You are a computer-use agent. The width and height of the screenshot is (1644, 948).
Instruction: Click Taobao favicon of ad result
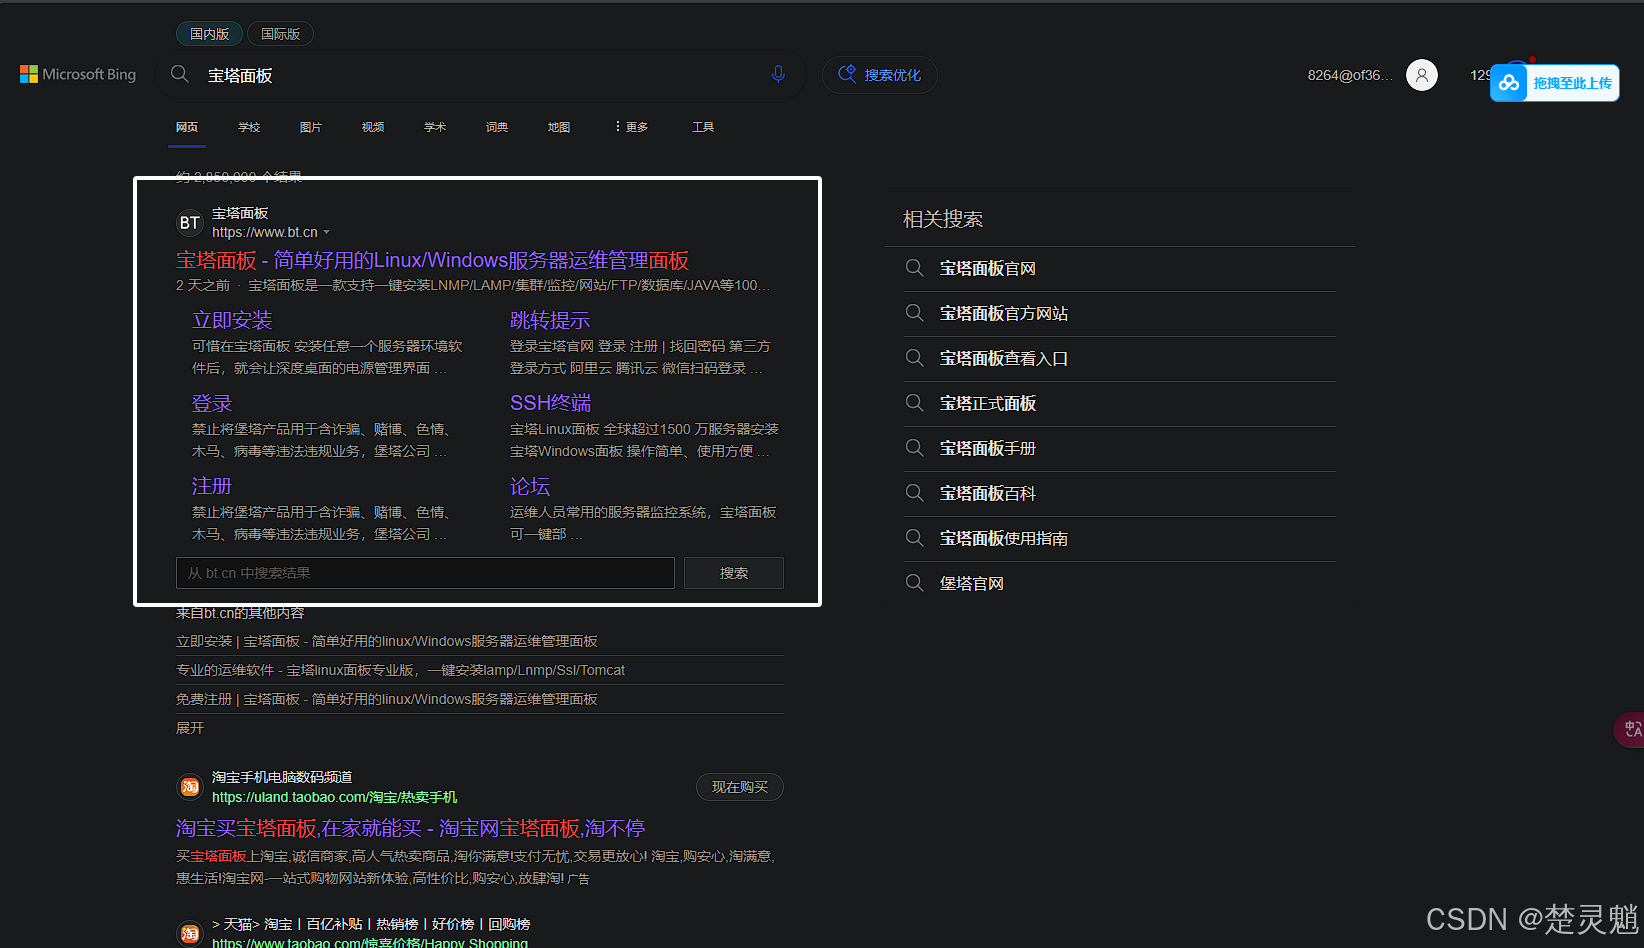pyautogui.click(x=190, y=787)
